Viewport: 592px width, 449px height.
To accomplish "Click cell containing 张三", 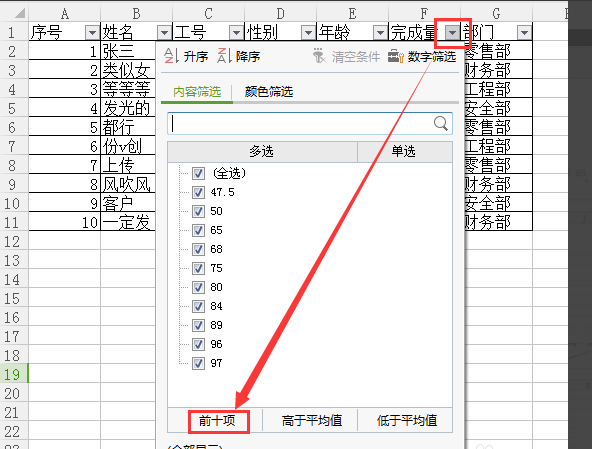I will [128, 51].
